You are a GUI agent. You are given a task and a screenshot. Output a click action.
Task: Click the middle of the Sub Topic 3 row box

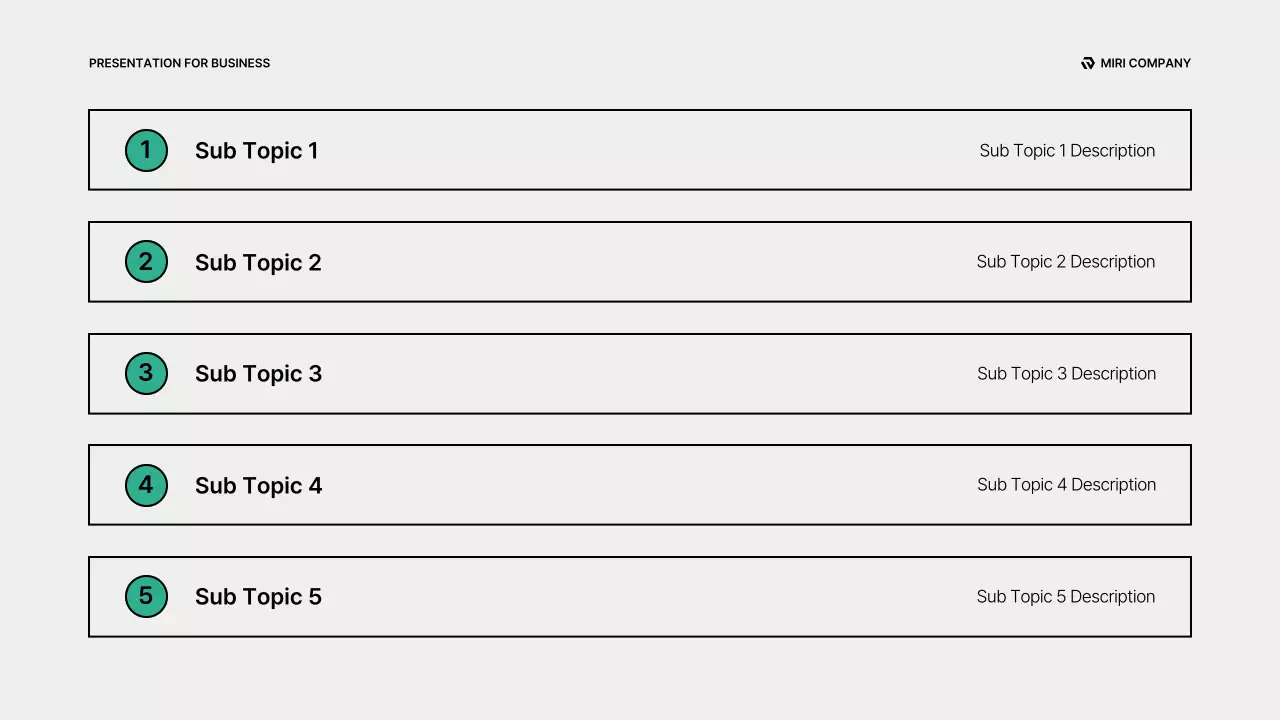pyautogui.click(x=640, y=373)
